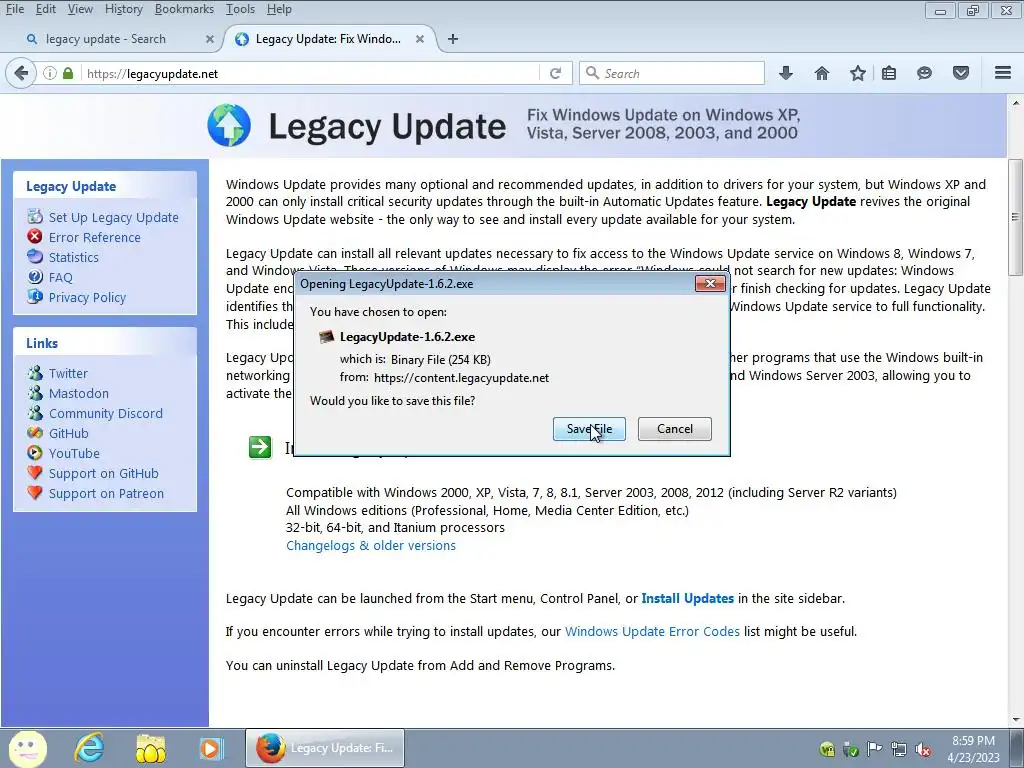Click the Legacy Update globe logo
Image resolution: width=1024 pixels, height=768 pixels.
pyautogui.click(x=229, y=125)
